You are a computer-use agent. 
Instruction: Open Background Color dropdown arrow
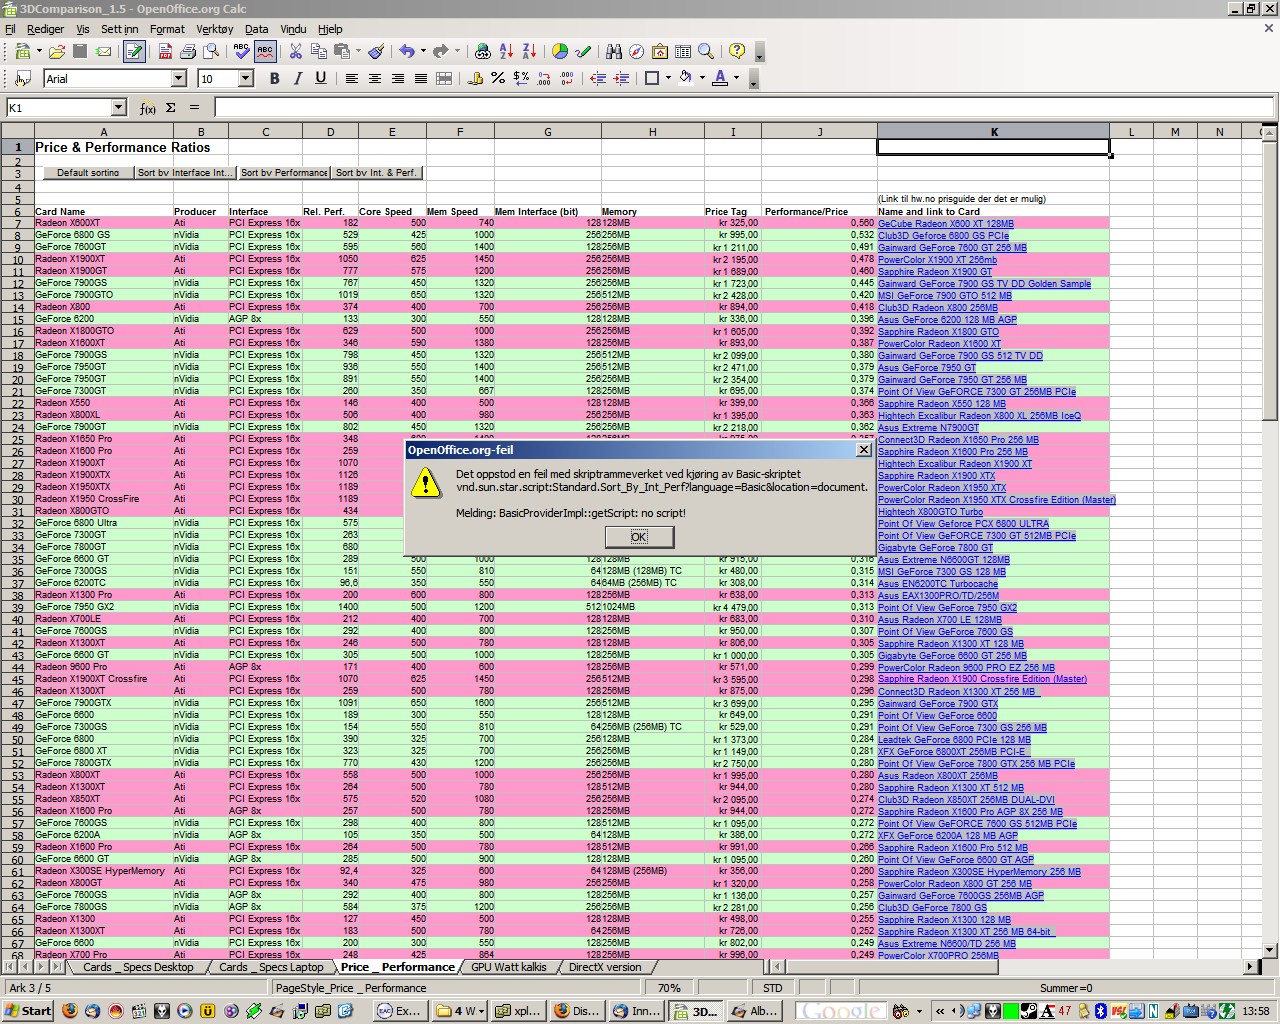701,78
